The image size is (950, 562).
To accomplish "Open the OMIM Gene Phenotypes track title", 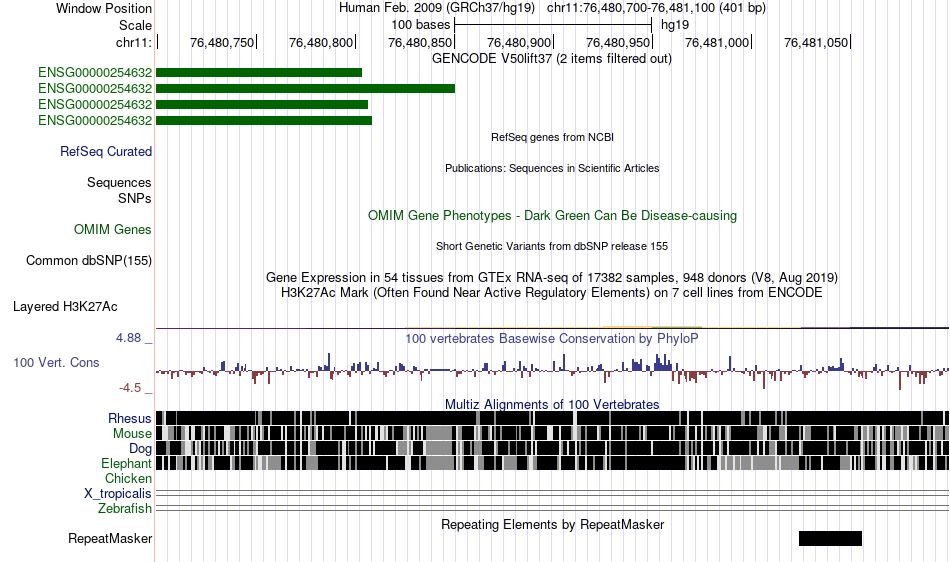I will pos(552,216).
